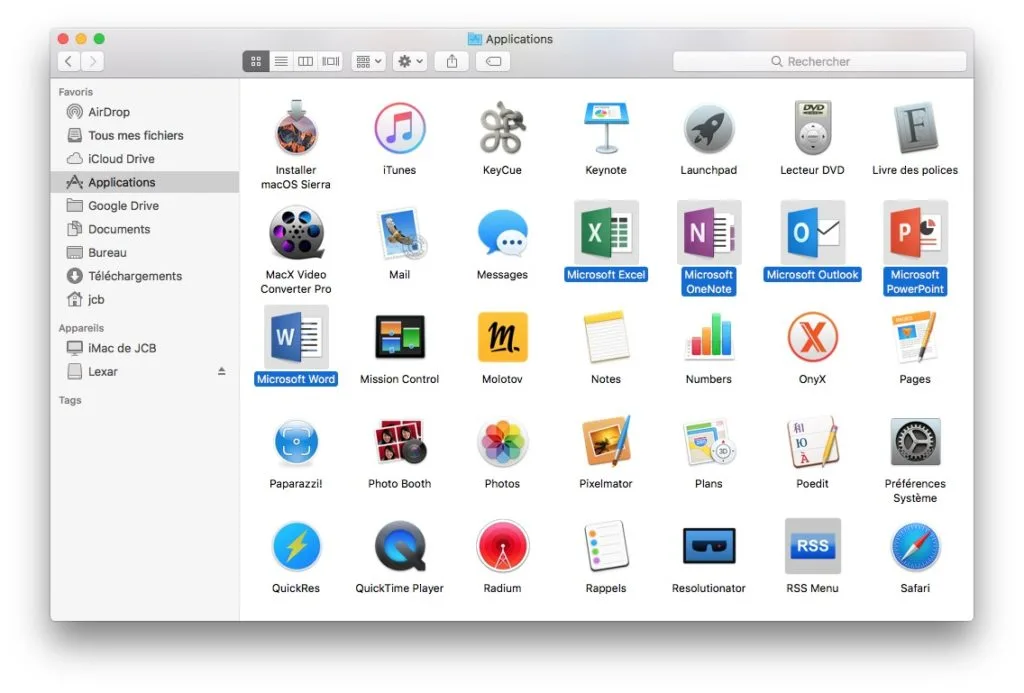Open AirDrop in the sidebar

(x=144, y=112)
